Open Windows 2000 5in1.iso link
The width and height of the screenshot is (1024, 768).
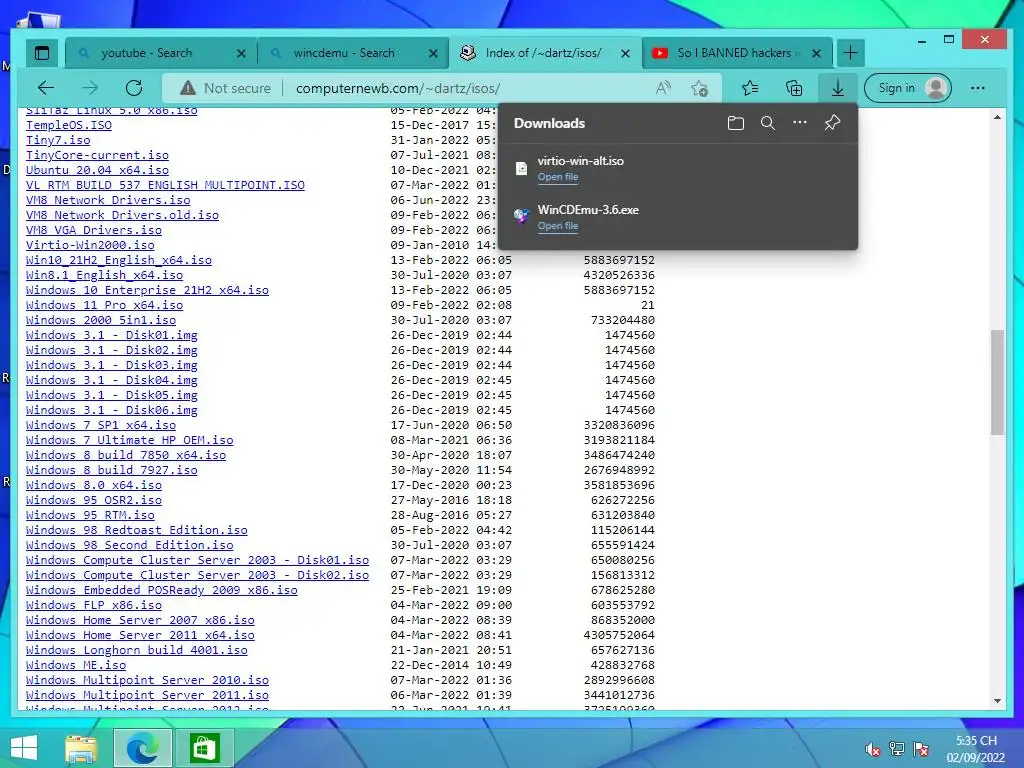click(x=101, y=321)
